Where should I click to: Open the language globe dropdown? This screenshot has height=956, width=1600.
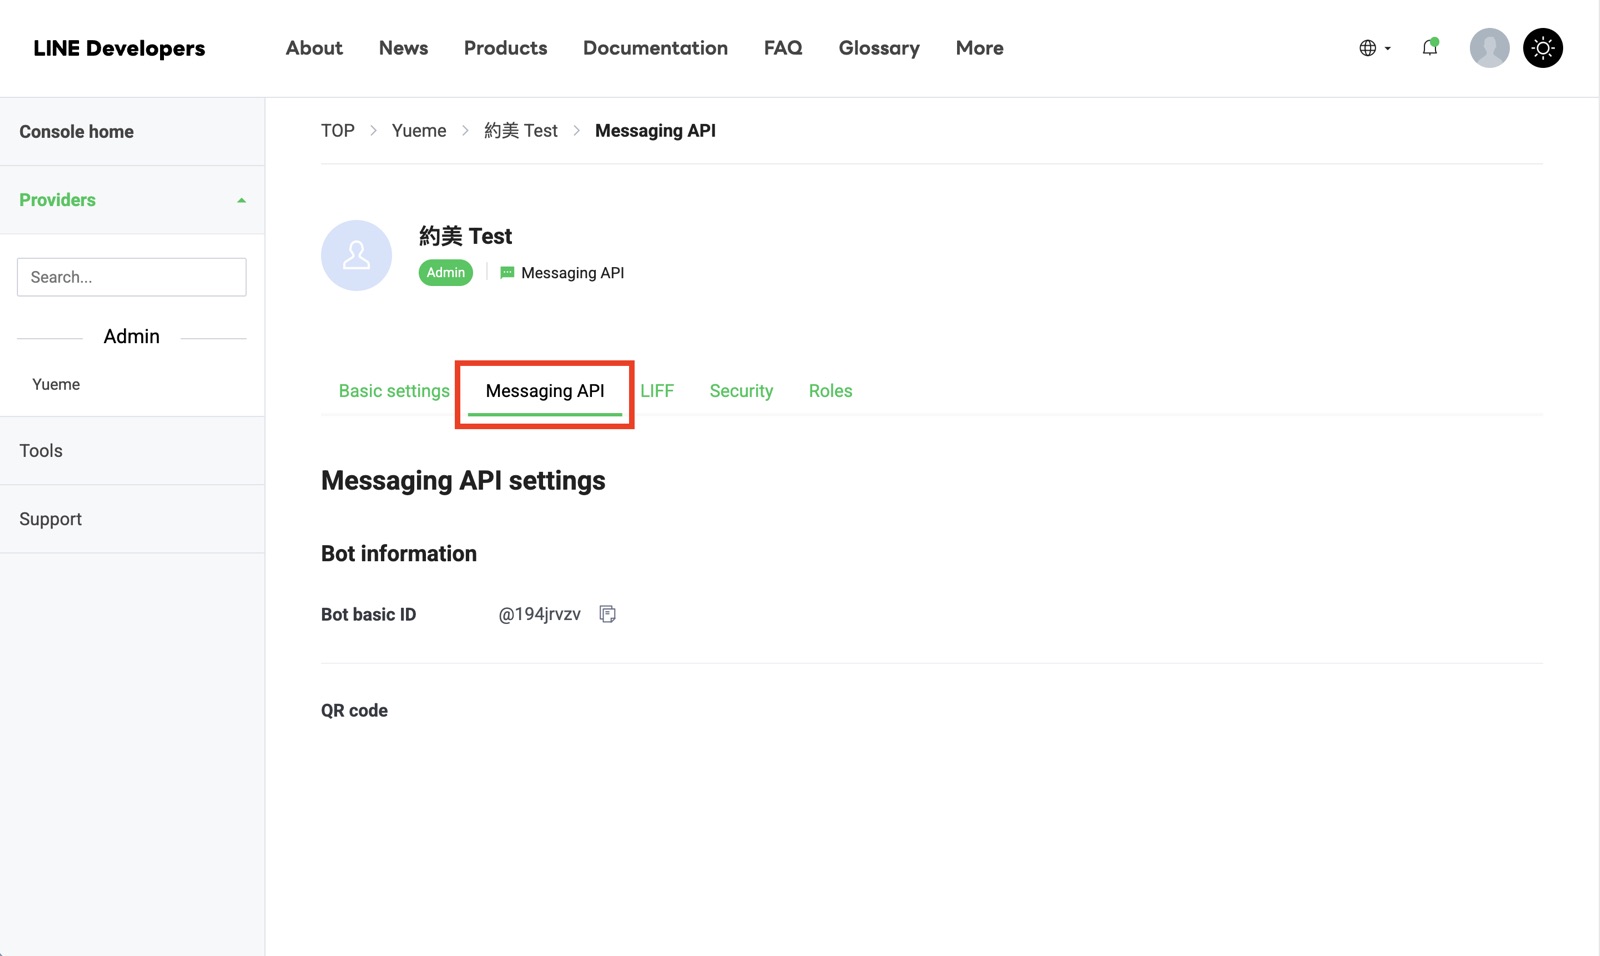pyautogui.click(x=1375, y=48)
